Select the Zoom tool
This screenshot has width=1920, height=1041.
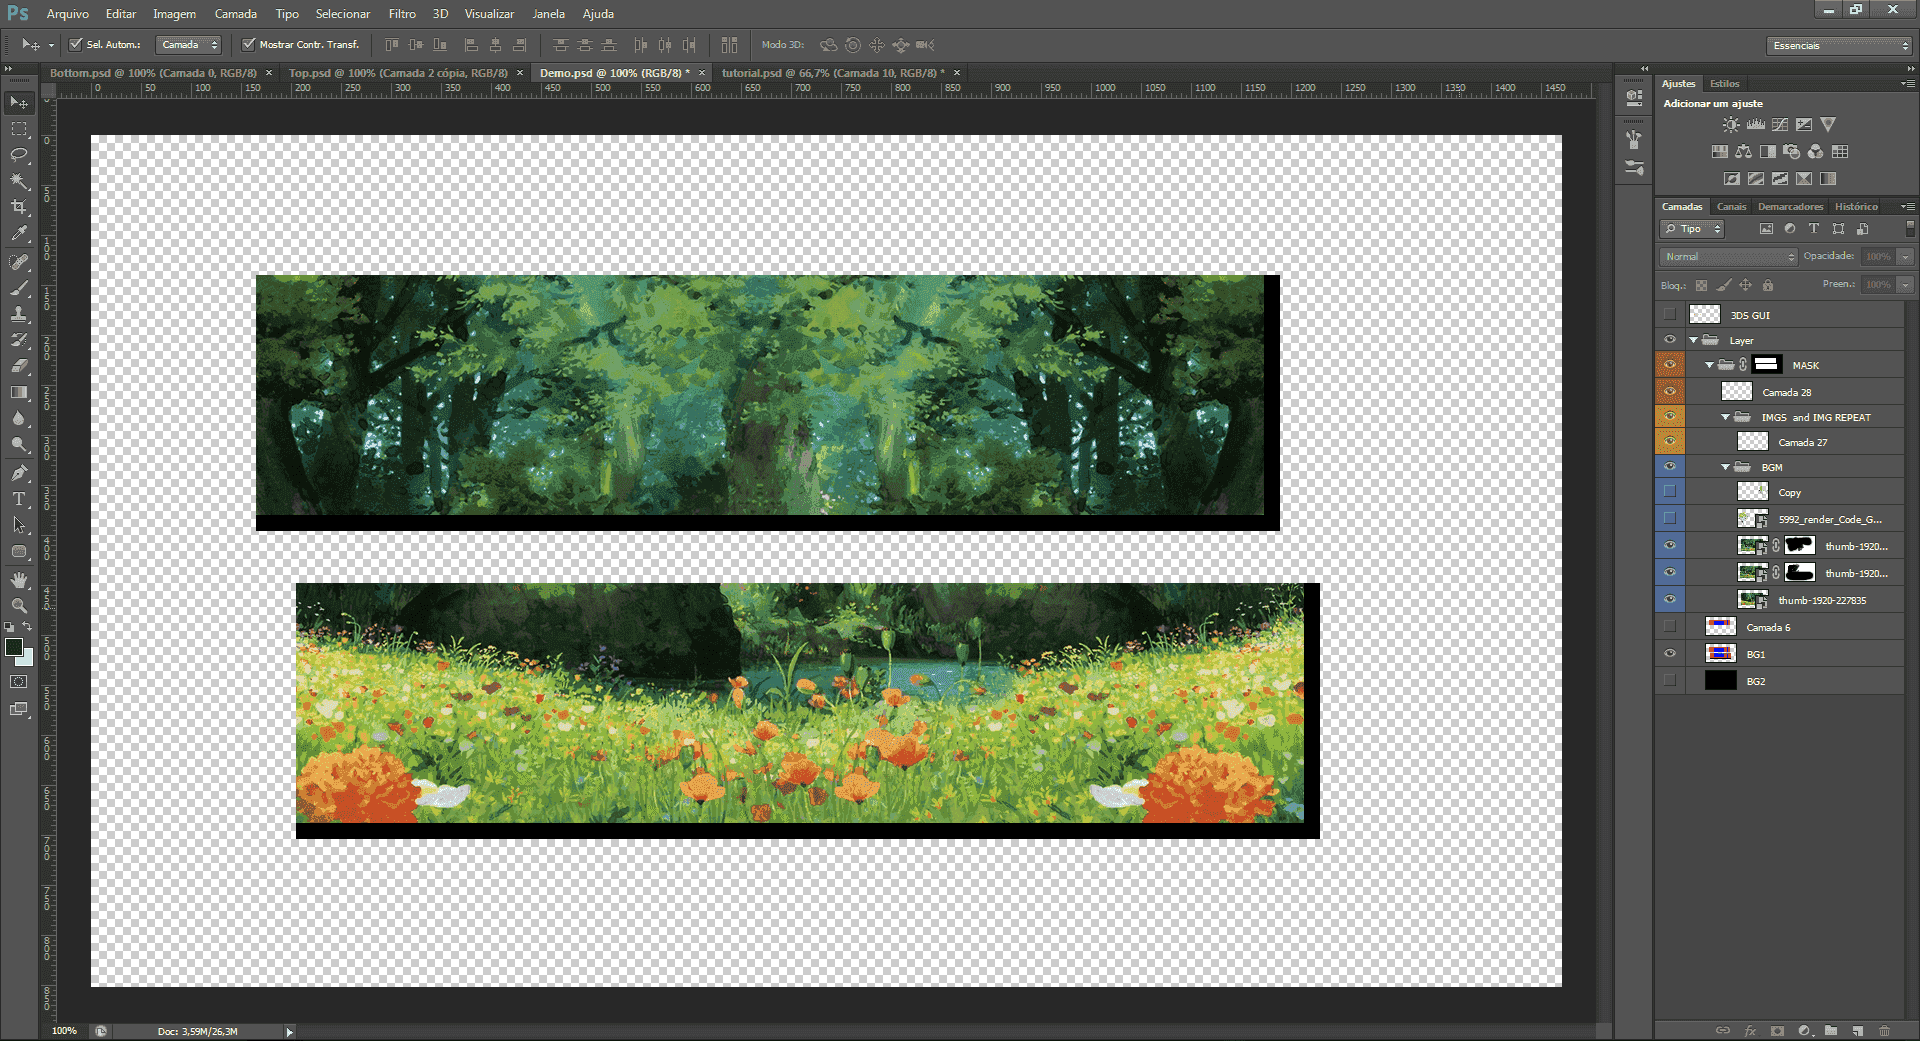[x=19, y=606]
